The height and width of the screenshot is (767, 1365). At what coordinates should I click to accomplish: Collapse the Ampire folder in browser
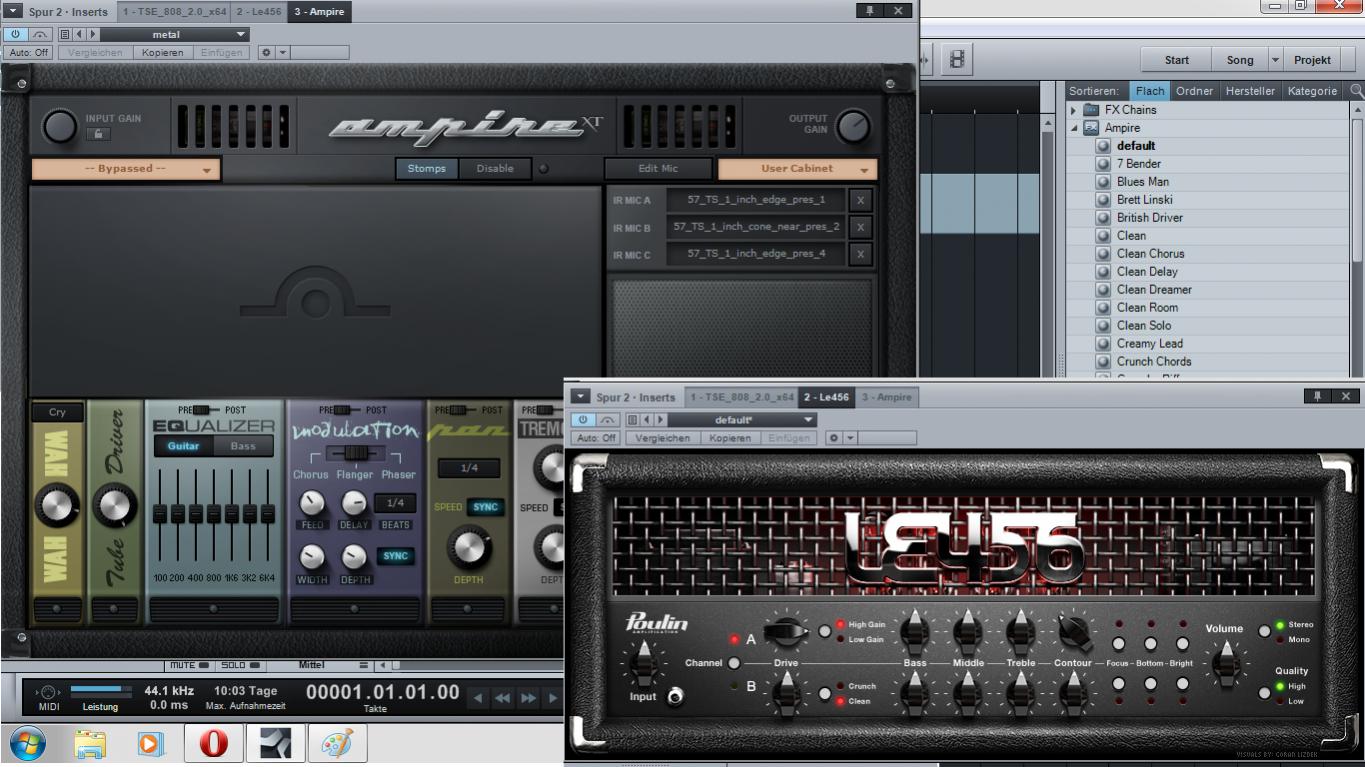(1074, 128)
